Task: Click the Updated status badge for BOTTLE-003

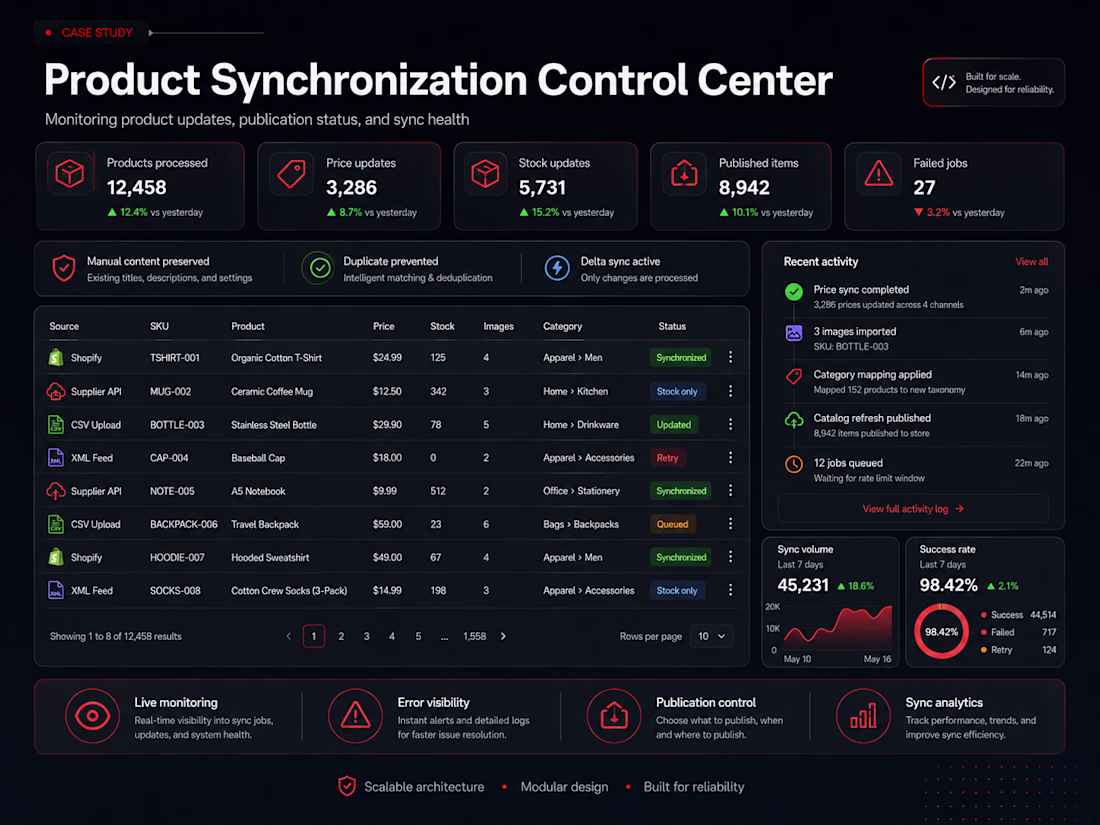Action: (673, 424)
